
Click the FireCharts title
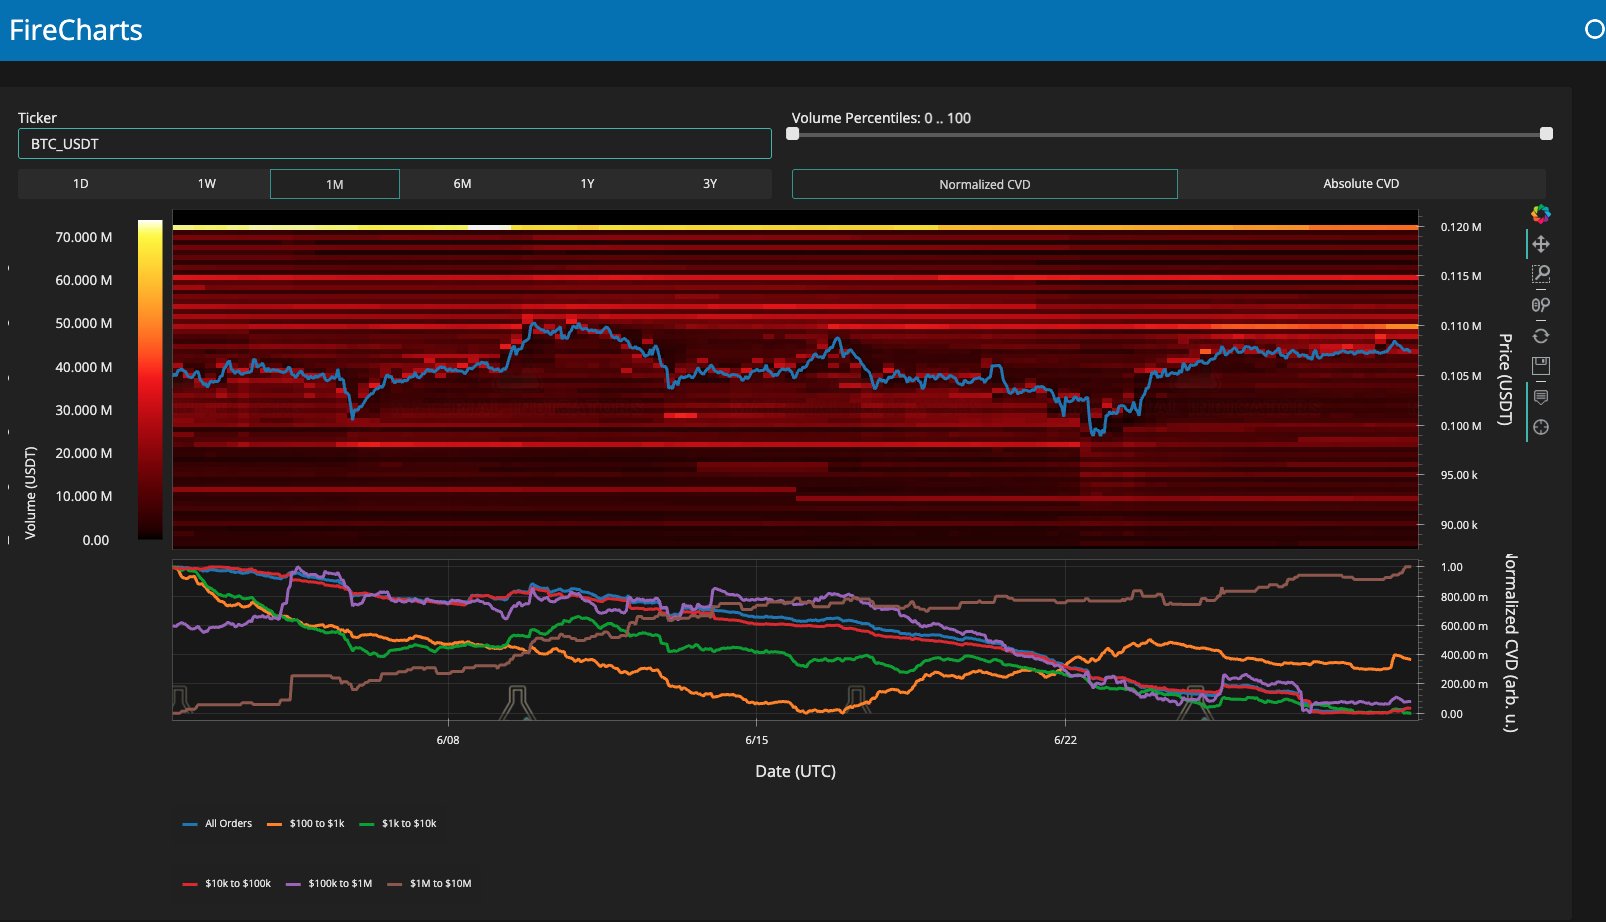[x=76, y=30]
